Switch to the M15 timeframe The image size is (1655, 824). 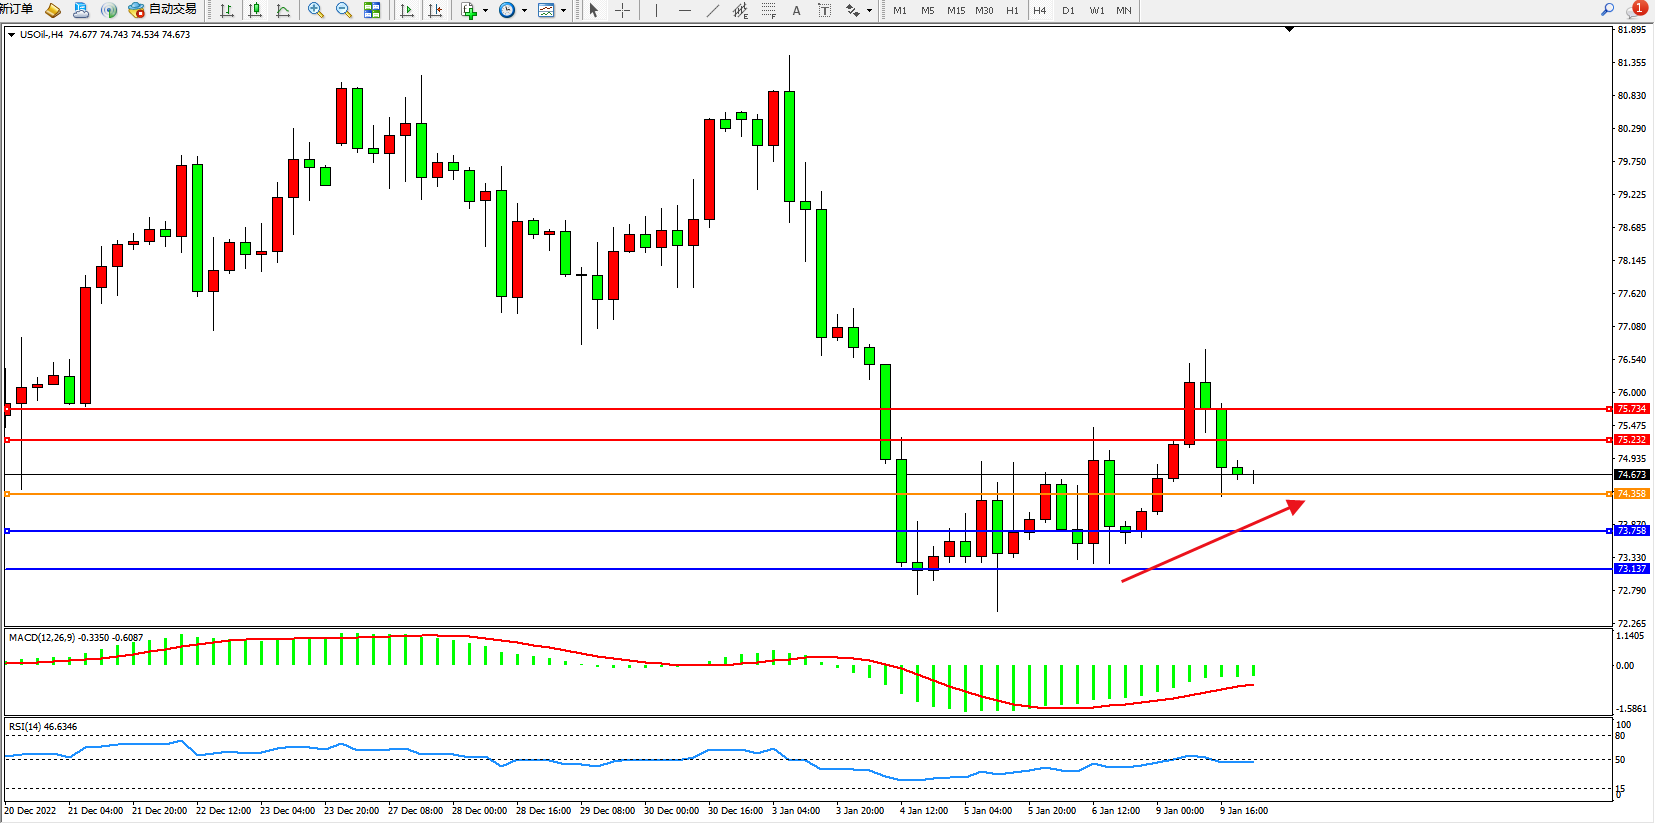point(956,10)
